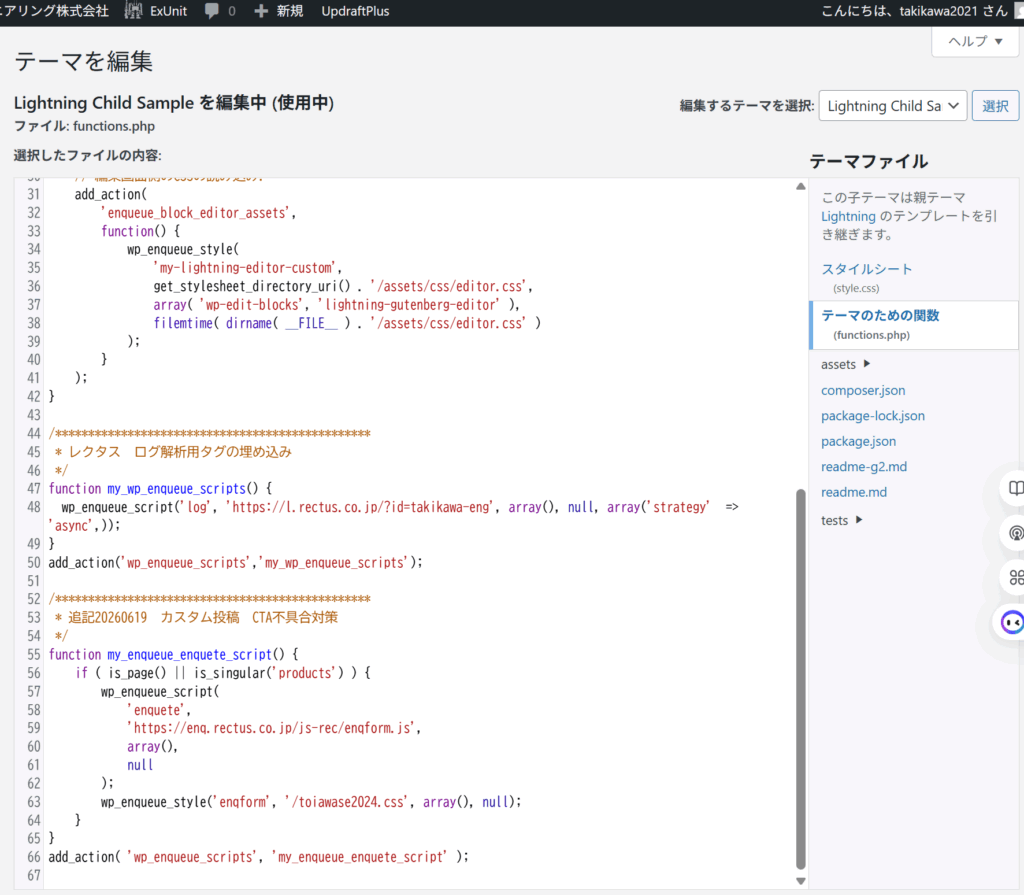The image size is (1024, 895).
Task: Click line 66 add_action my_enqueue_enquete_script
Action: point(259,856)
